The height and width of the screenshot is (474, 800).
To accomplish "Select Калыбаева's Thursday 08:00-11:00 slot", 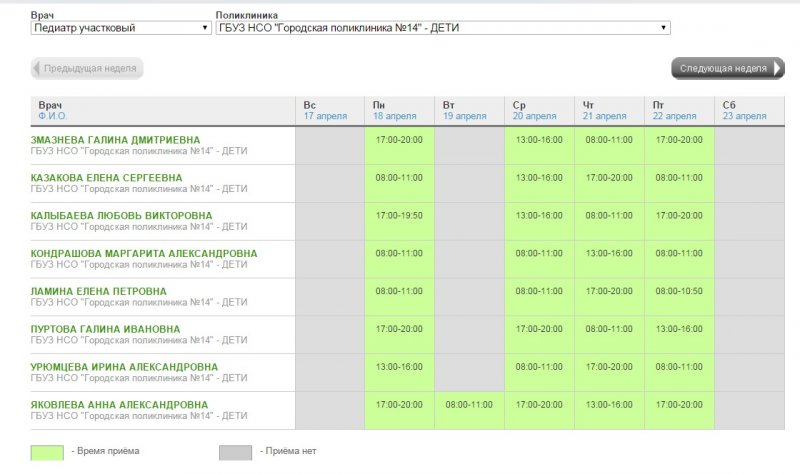I will [609, 221].
